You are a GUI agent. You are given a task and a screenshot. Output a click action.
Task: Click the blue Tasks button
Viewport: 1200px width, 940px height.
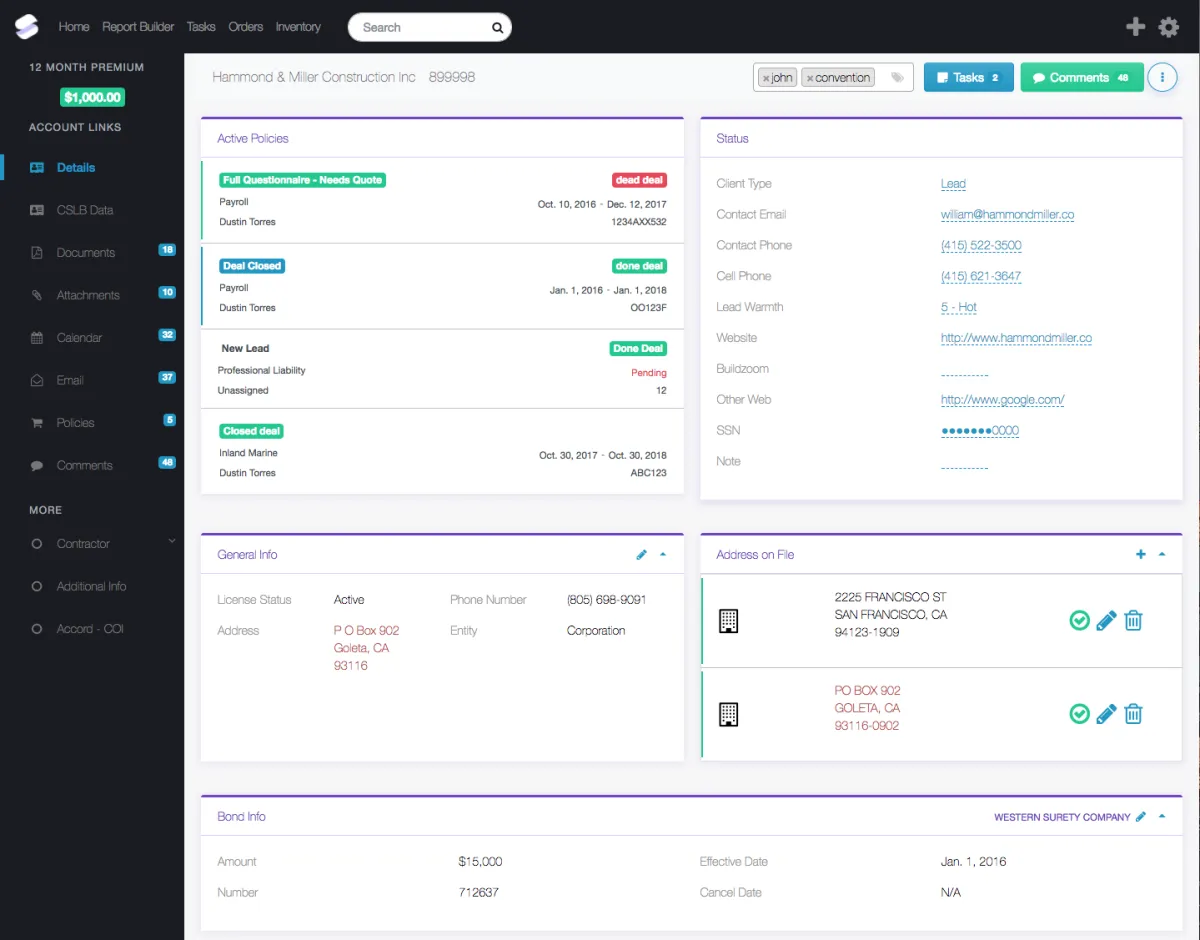click(968, 77)
